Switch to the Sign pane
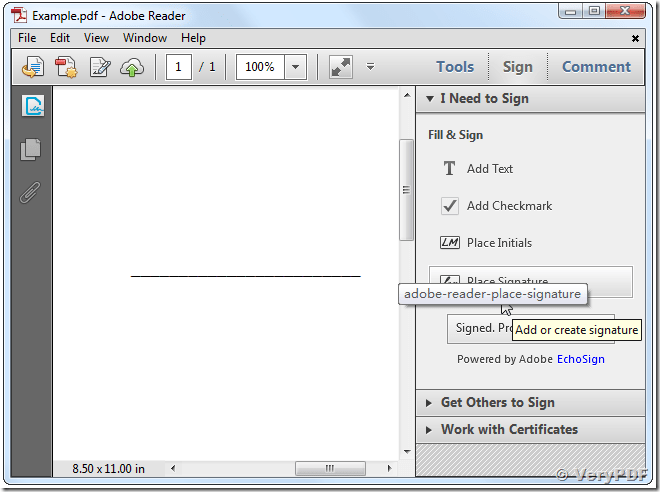 518,67
